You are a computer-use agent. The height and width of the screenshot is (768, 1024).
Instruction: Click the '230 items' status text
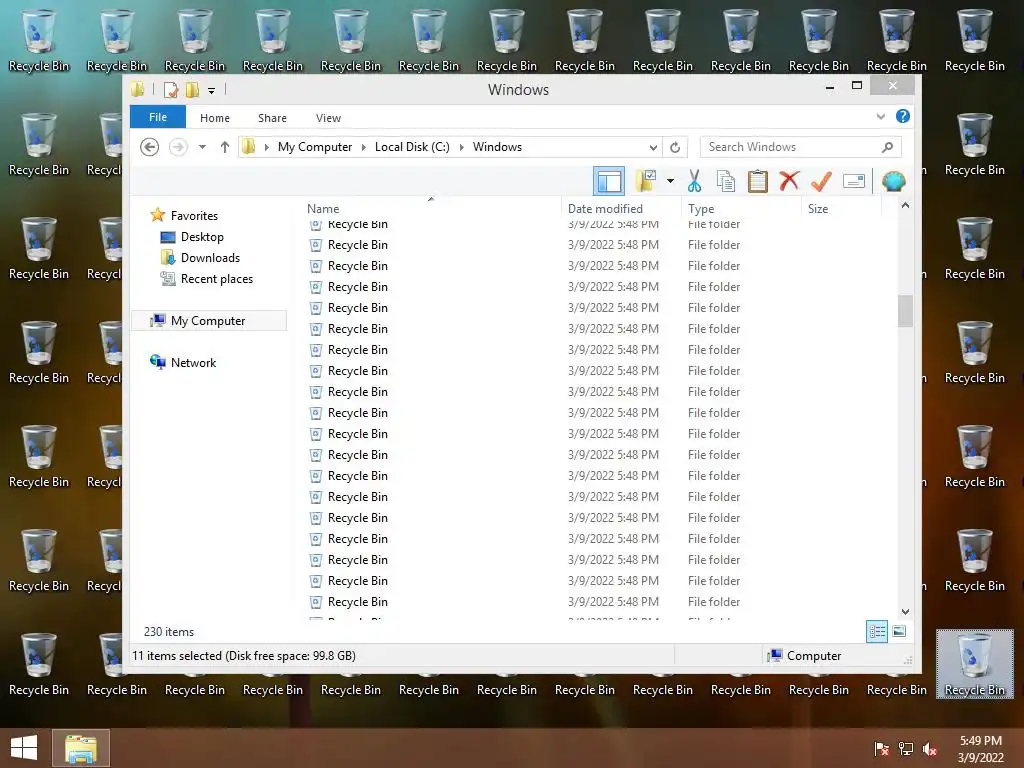pos(169,632)
